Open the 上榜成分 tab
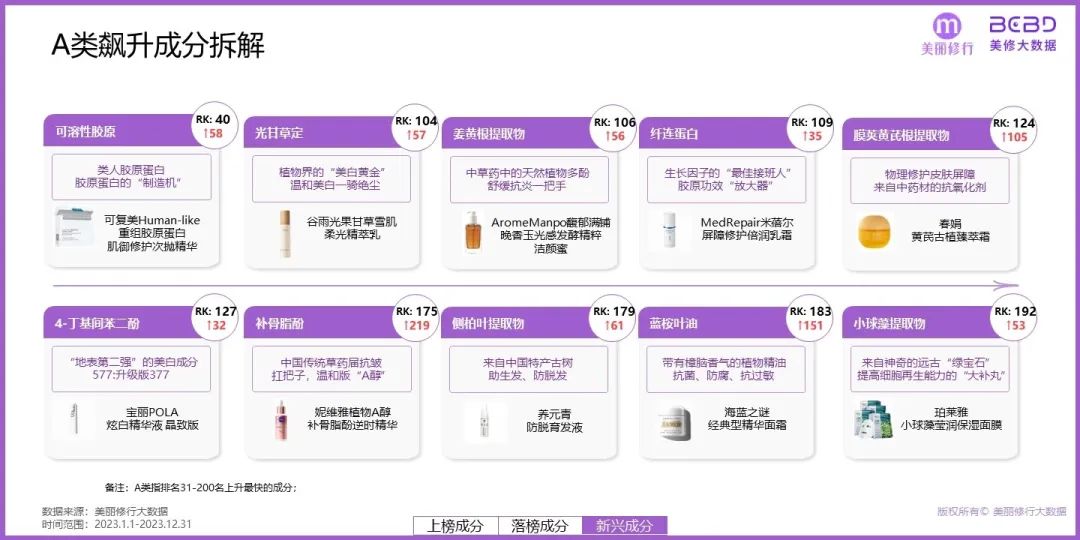The height and width of the screenshot is (540, 1080). pos(455,526)
